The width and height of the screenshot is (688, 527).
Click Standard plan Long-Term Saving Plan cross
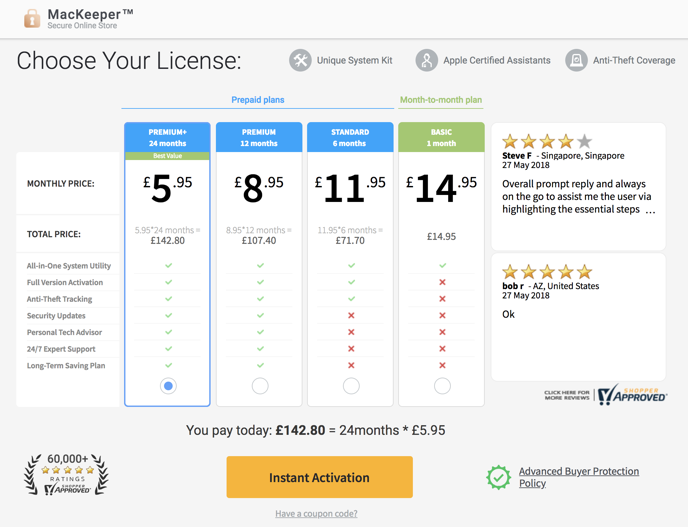[x=351, y=366]
